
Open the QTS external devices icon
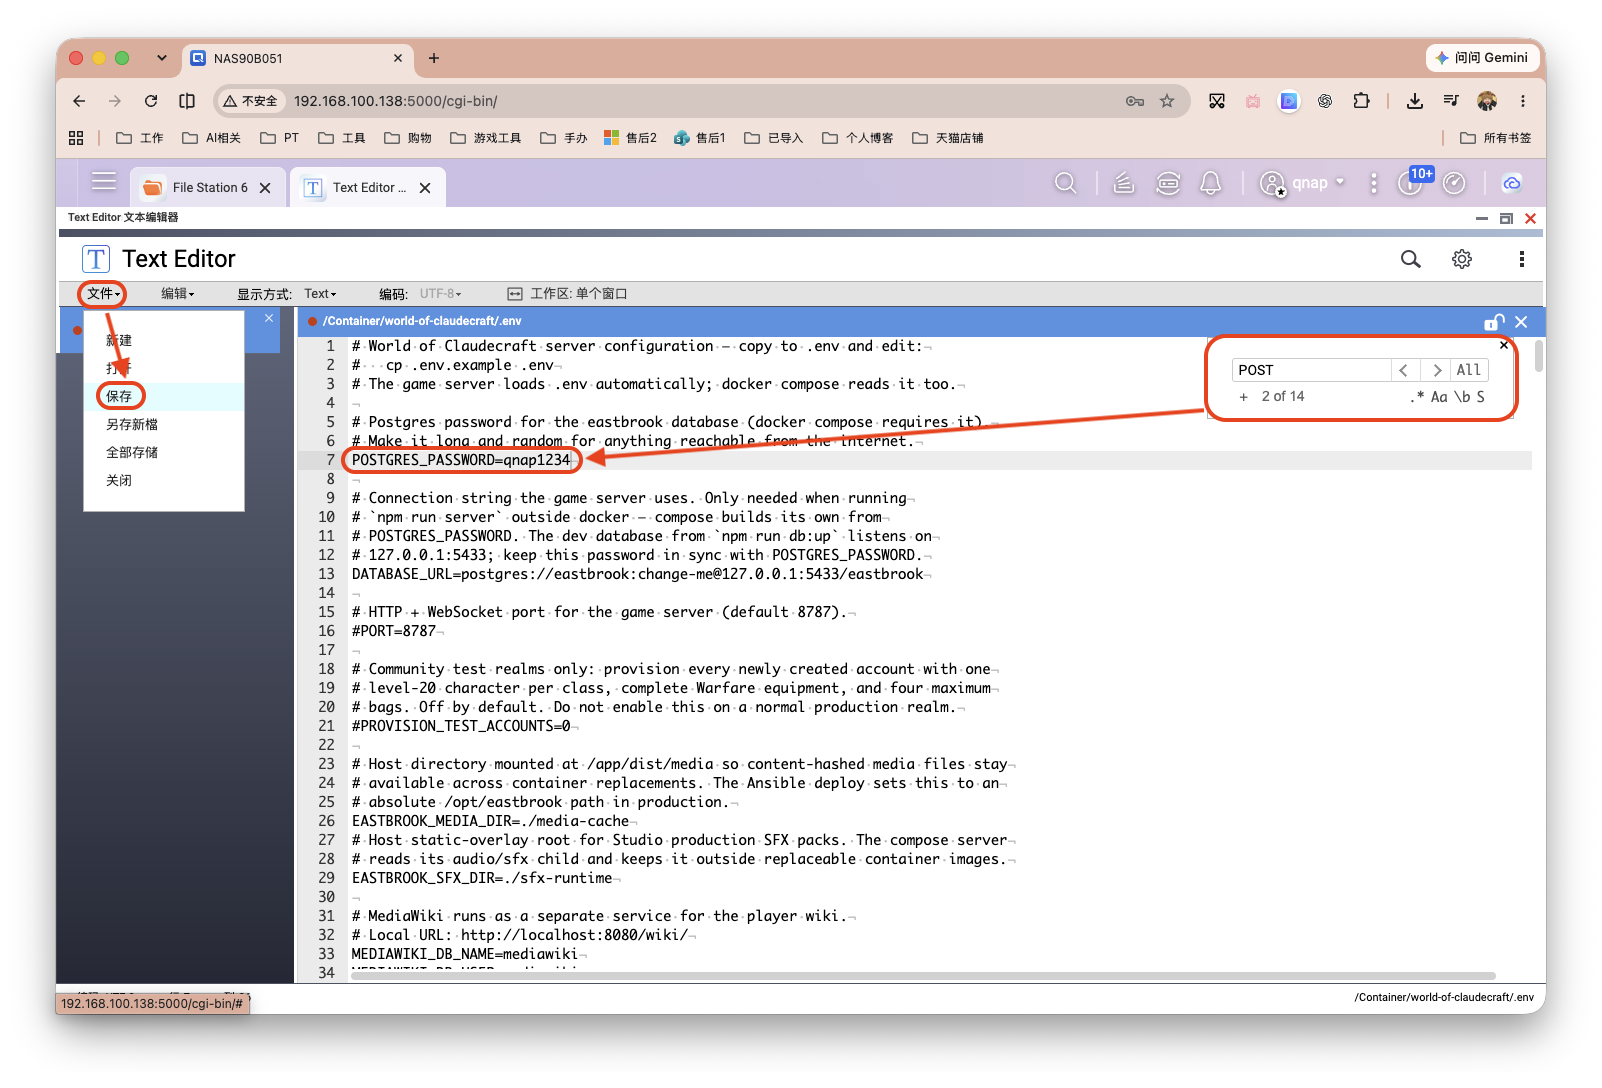tap(1168, 183)
